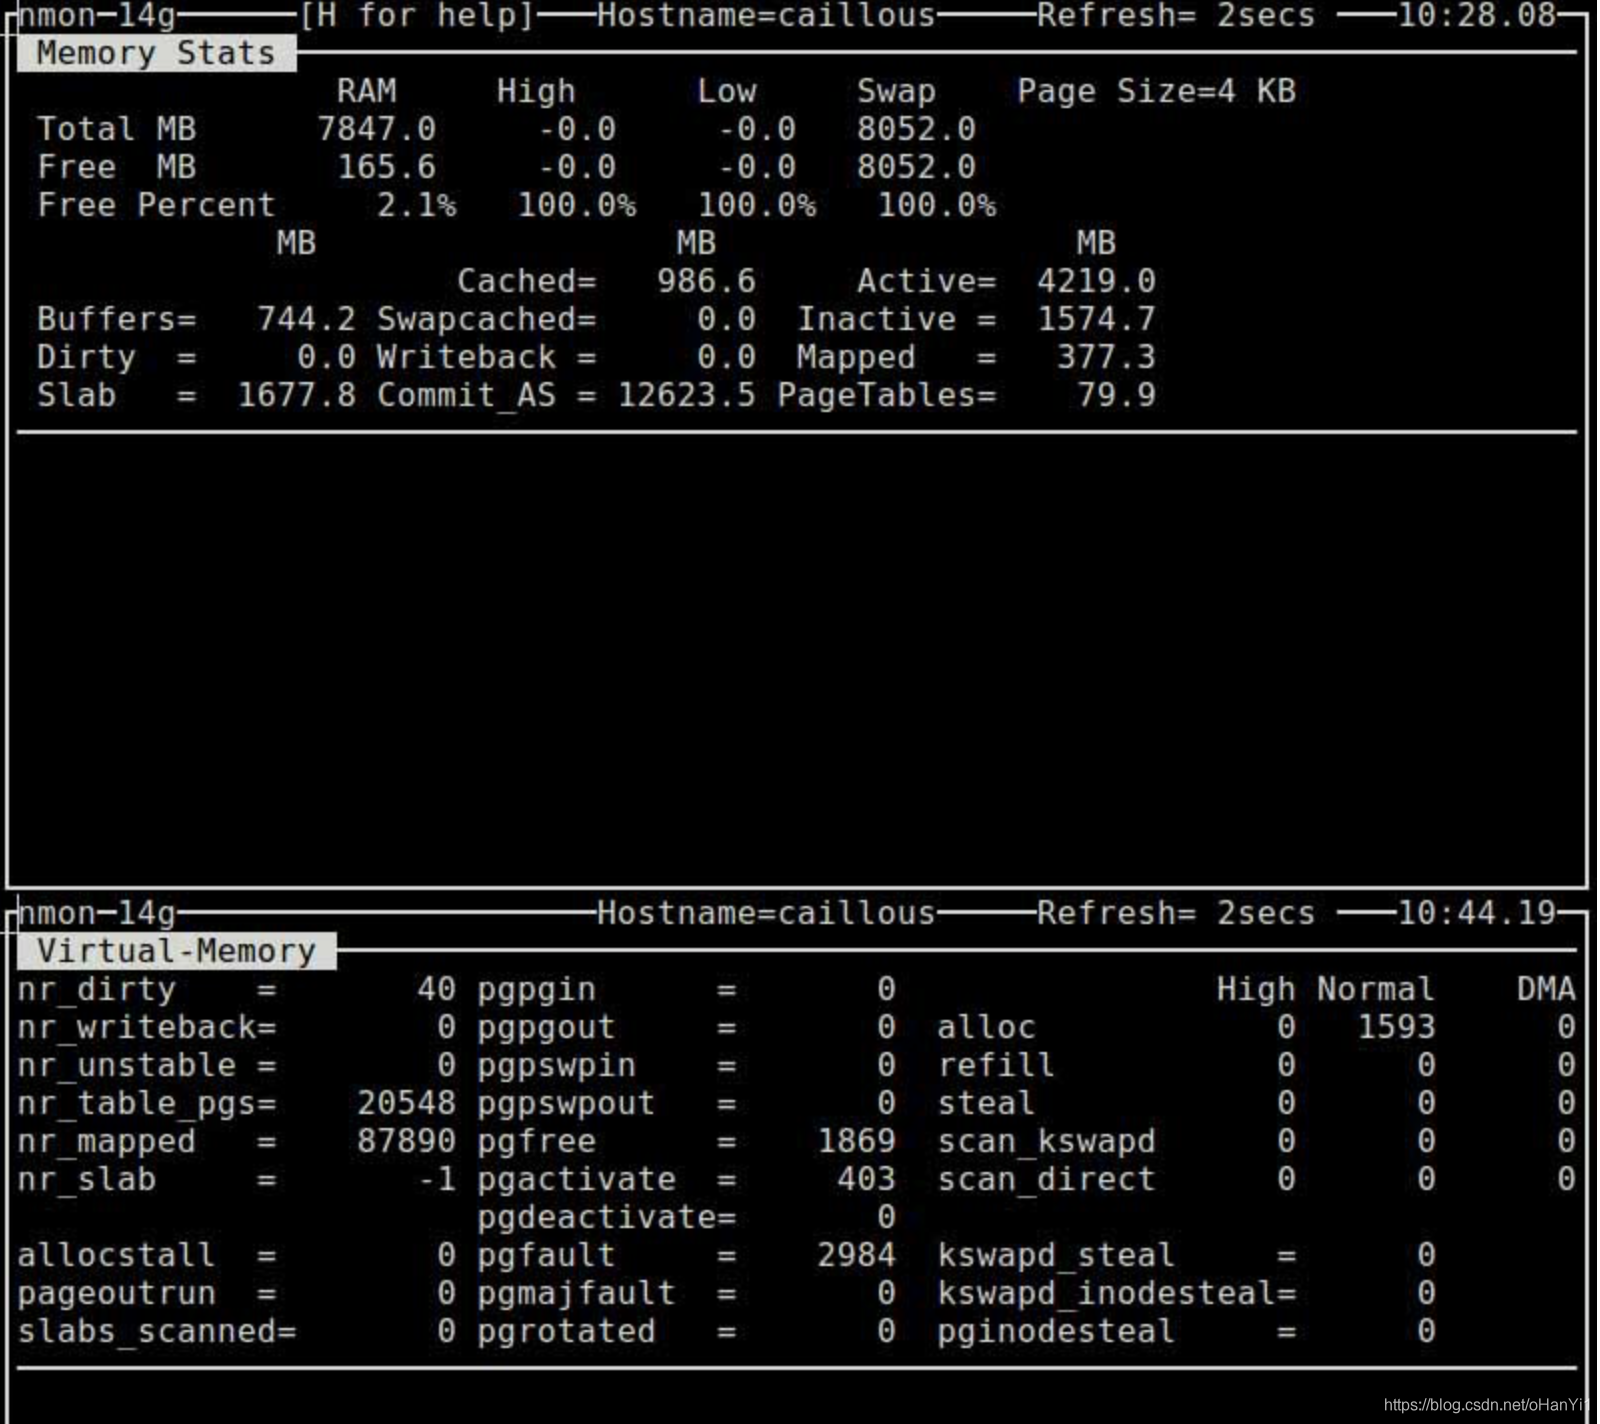Click Slab value 1677.8
Image resolution: width=1600 pixels, height=1424 pixels.
(x=296, y=395)
